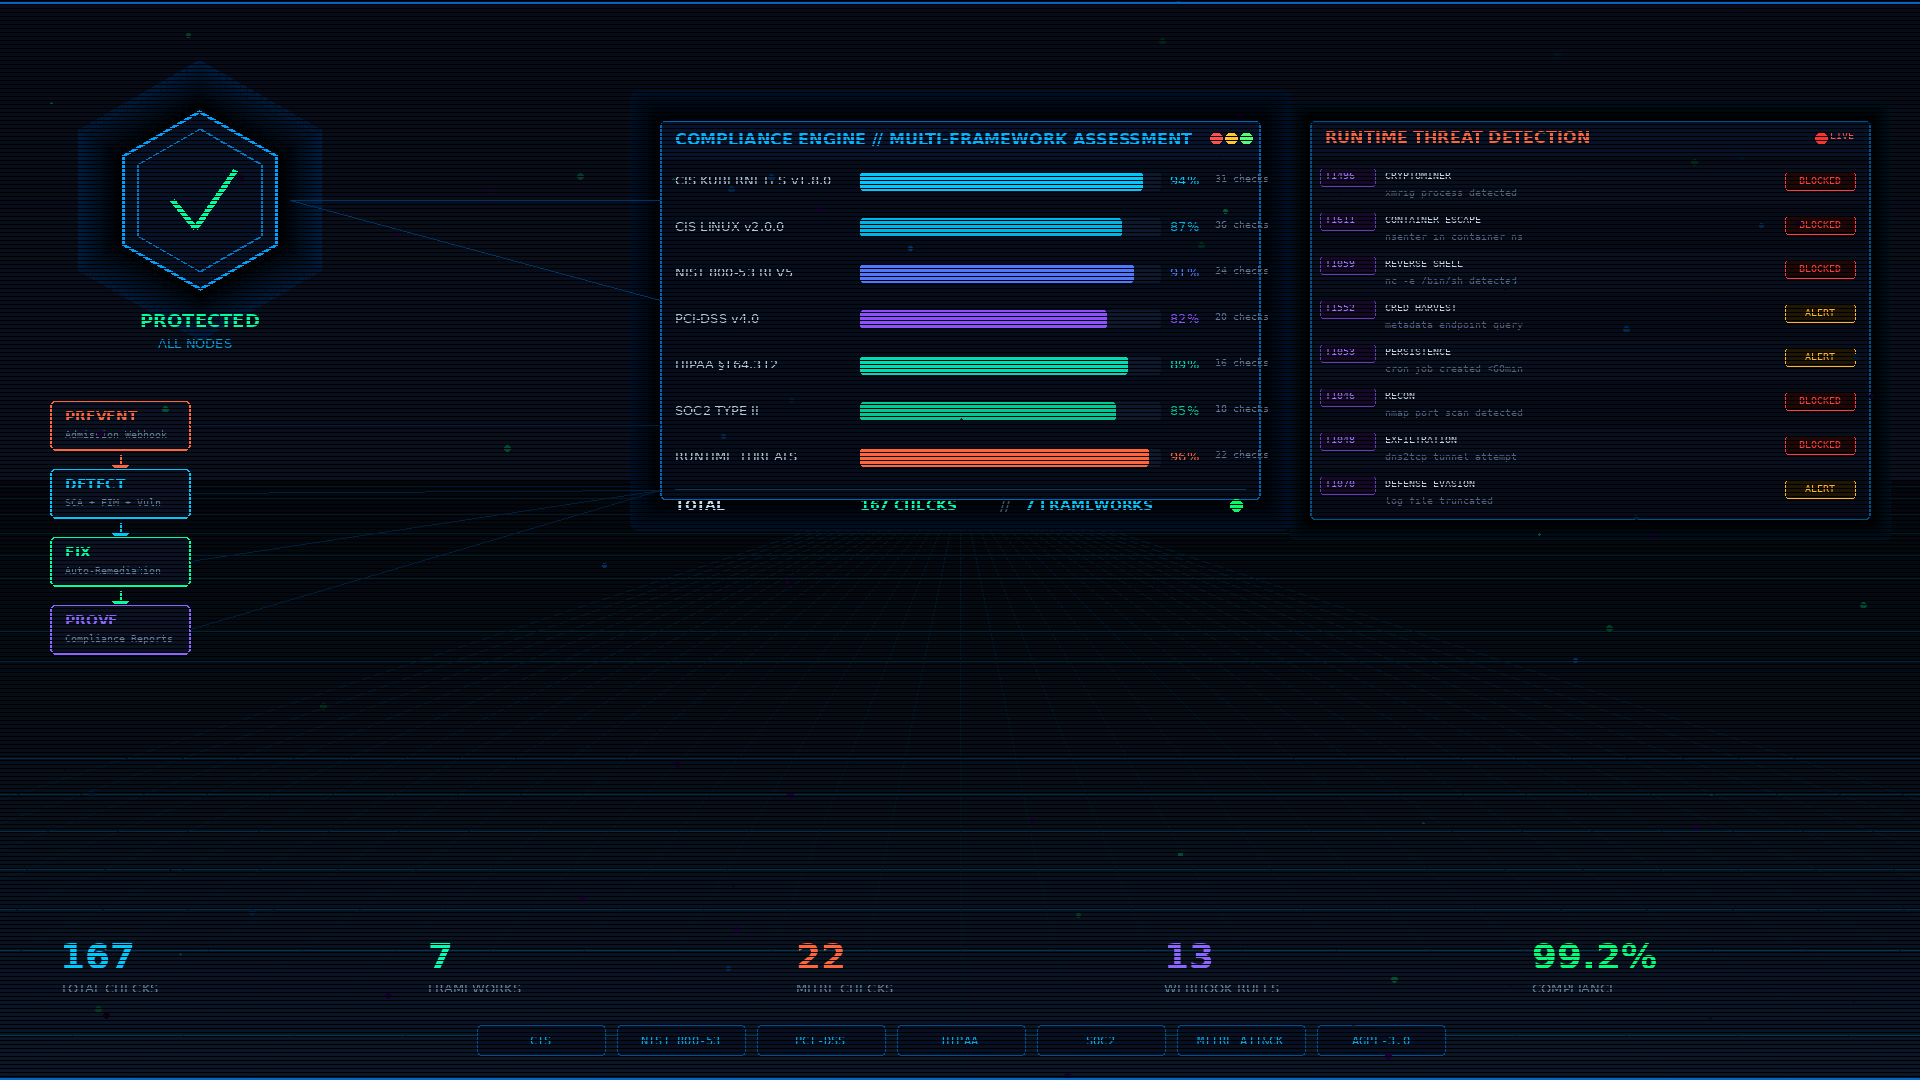Viewport: 1920px width, 1080px height.
Task: Click the Container Escape technique ID badge
Action: [x=1347, y=221]
